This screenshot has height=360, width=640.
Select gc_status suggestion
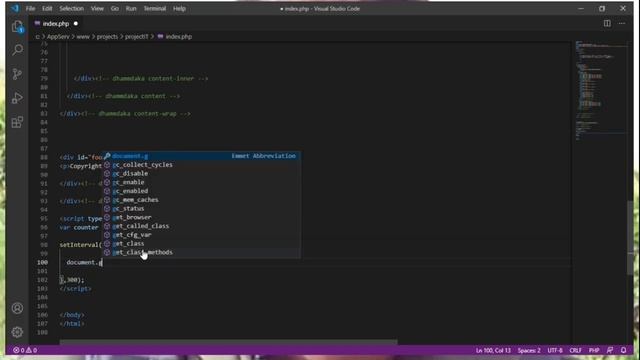pyautogui.click(x=201, y=209)
